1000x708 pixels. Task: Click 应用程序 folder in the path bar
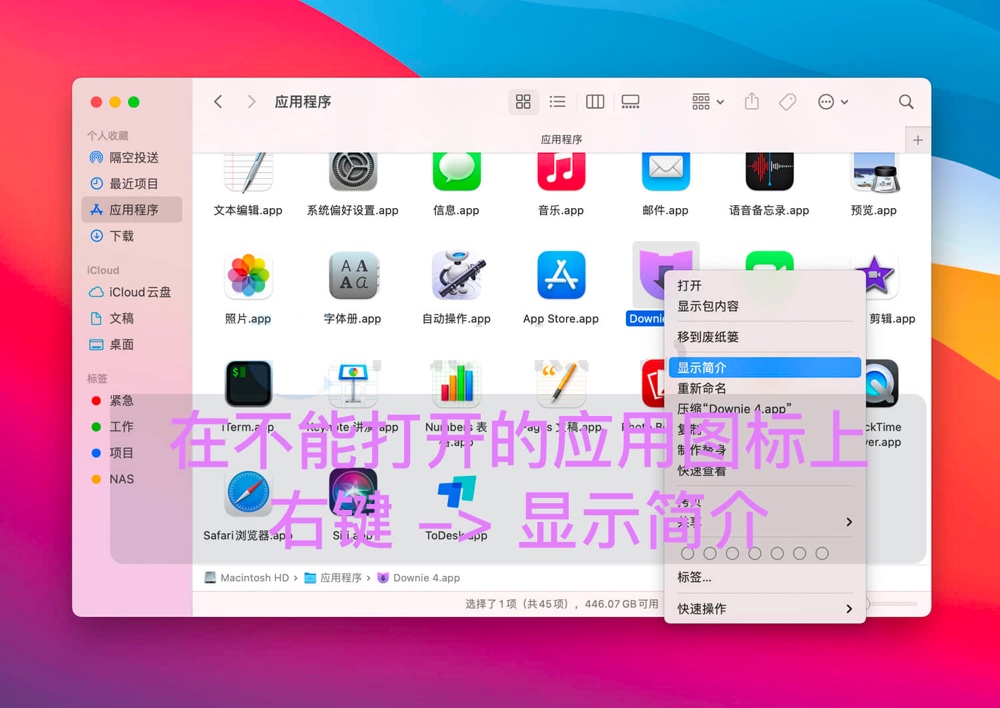334,578
